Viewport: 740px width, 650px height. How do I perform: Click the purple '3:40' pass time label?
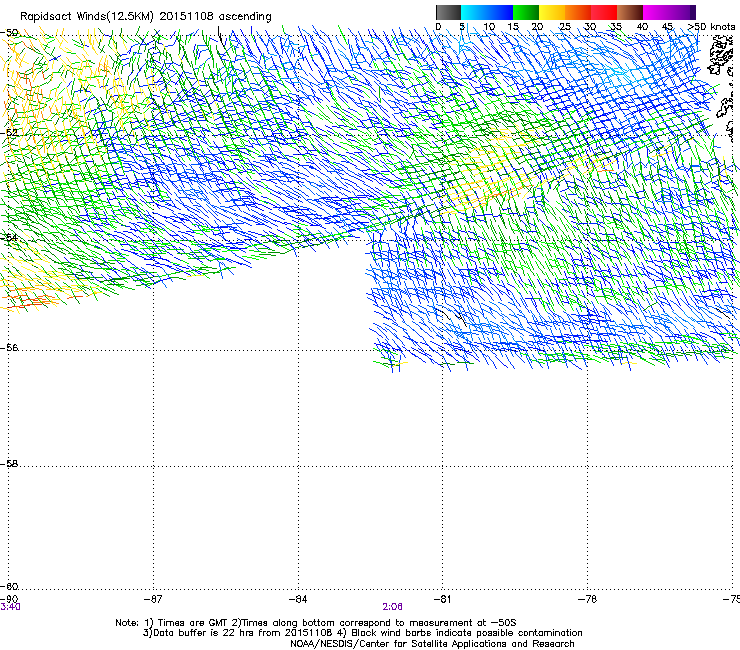(x=10, y=607)
